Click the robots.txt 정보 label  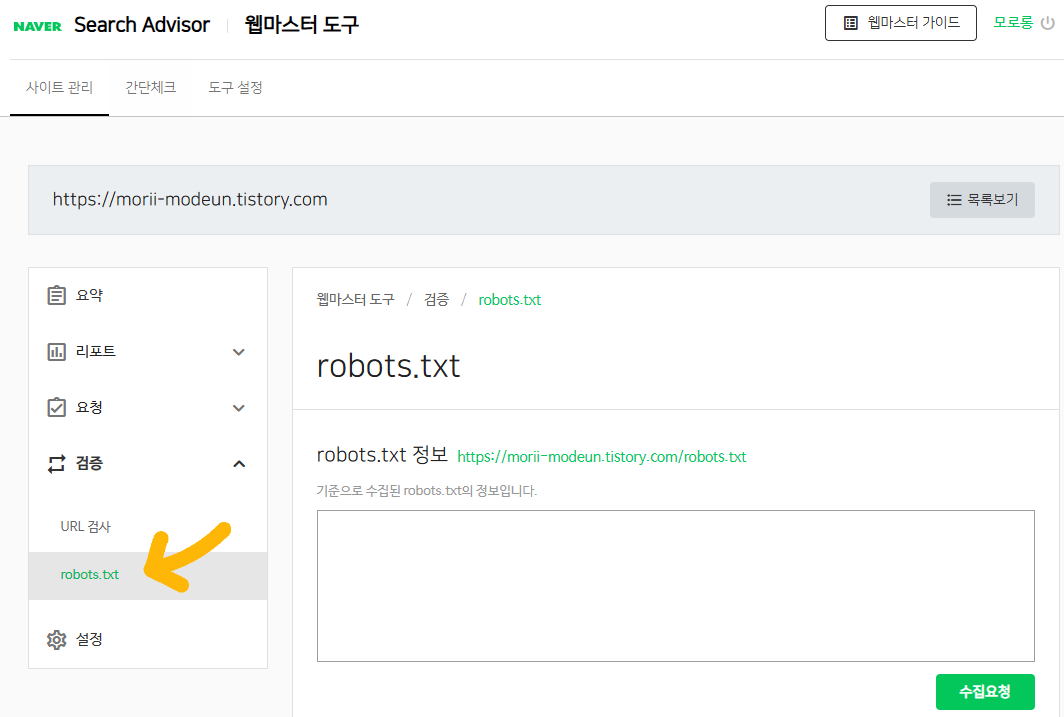click(382, 455)
